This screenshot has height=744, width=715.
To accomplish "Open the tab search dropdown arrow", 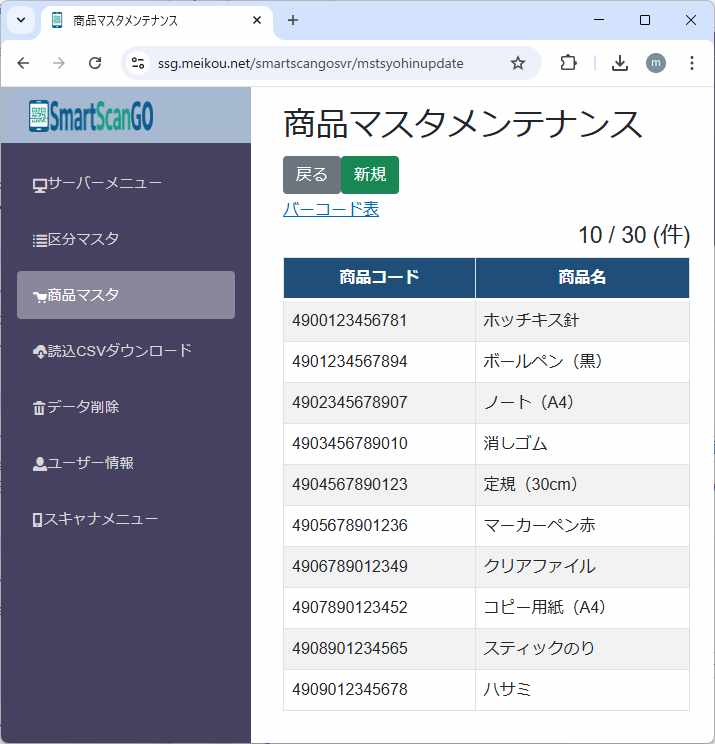I will pos(21,20).
